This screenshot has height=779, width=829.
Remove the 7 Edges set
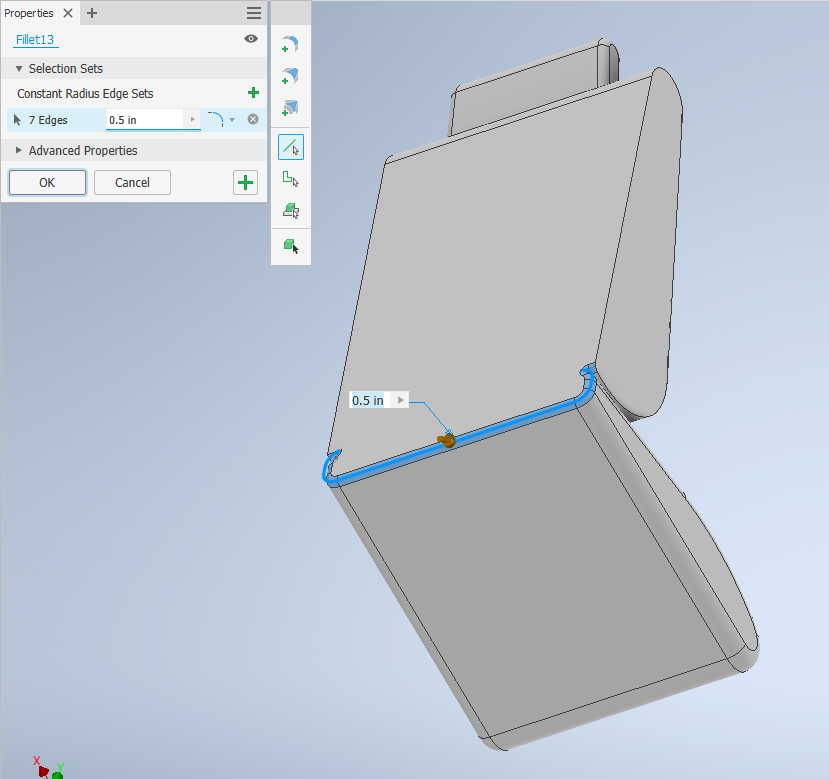tap(253, 120)
